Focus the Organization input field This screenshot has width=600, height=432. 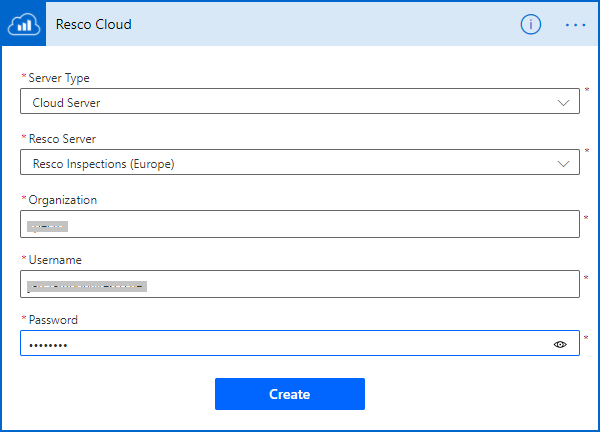click(x=300, y=225)
